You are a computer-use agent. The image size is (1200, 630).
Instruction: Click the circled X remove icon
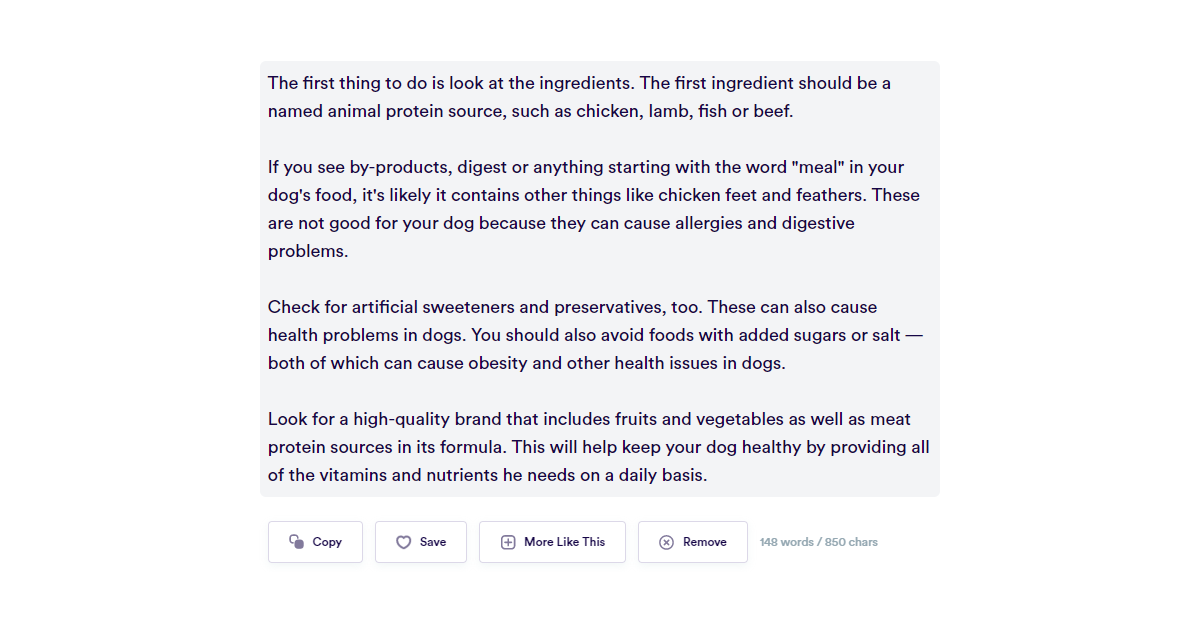[666, 542]
